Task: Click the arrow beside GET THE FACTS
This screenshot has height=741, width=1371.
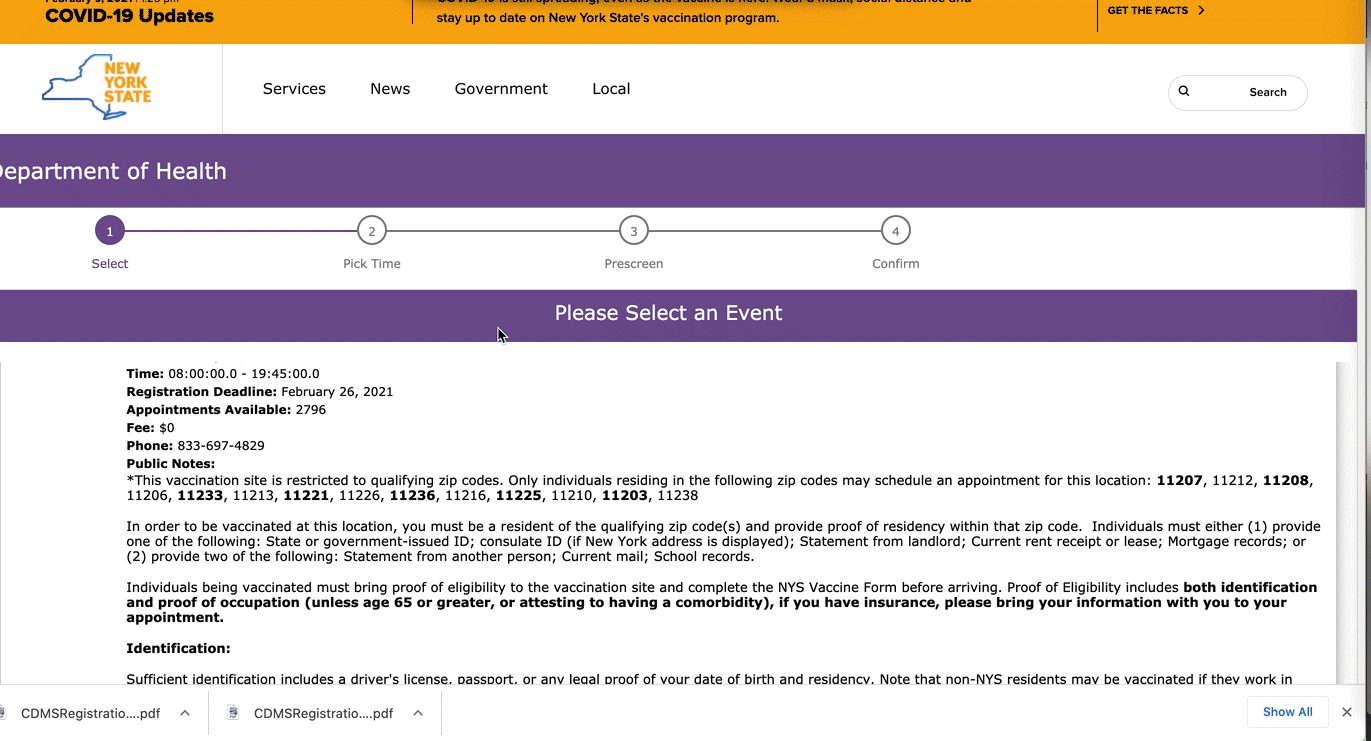Action: point(1201,10)
